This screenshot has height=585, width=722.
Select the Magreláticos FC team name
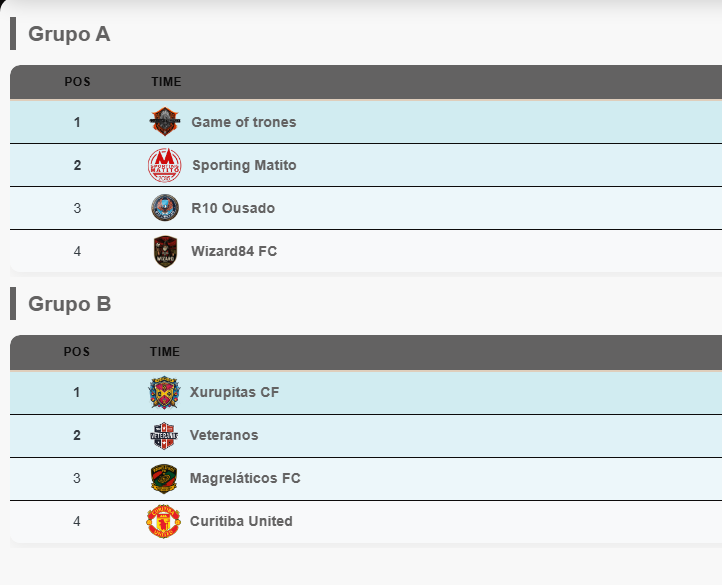(245, 478)
